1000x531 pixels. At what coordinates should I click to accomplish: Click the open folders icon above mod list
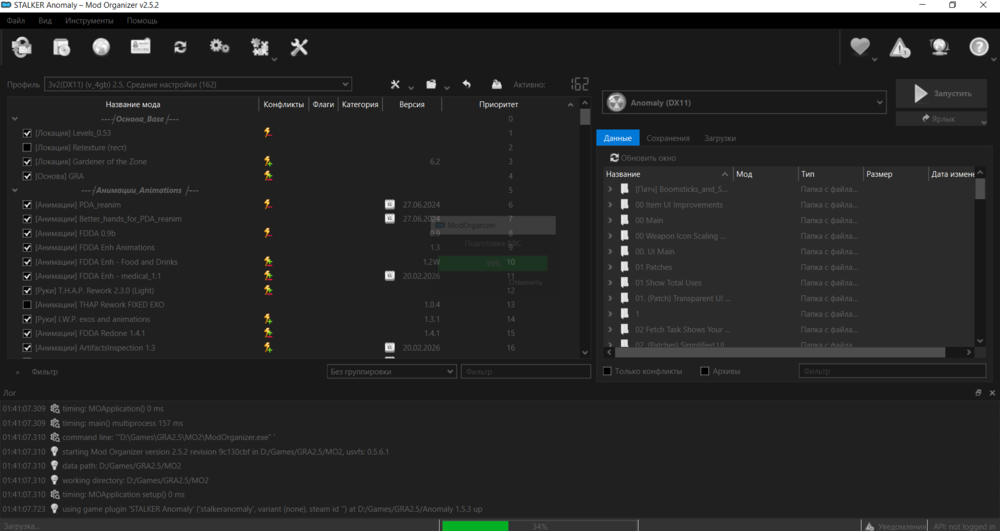tap(432, 84)
